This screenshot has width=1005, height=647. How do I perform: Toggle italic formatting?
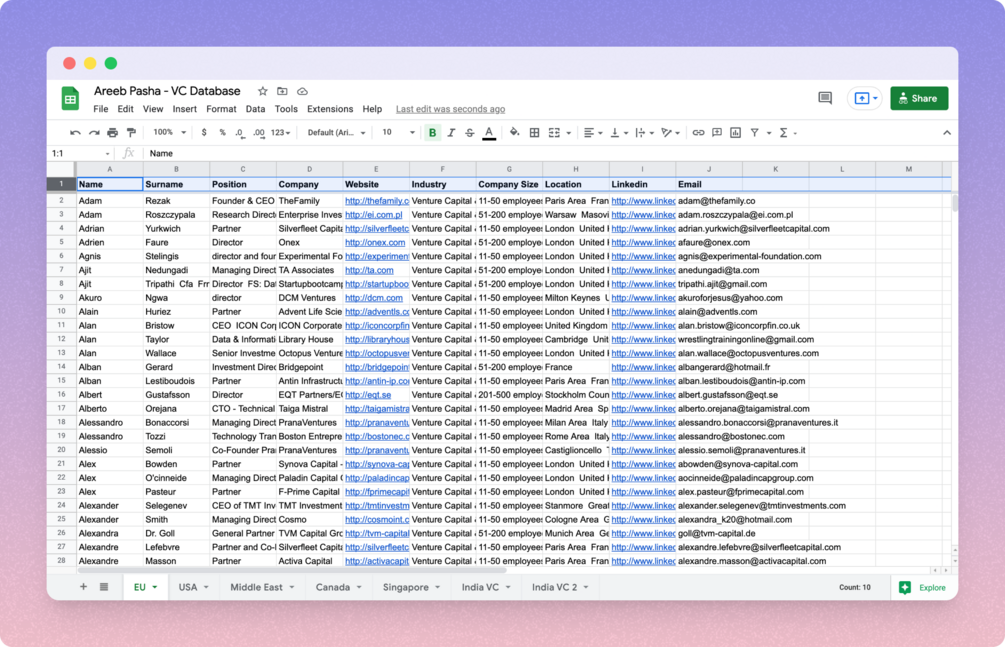[451, 133]
